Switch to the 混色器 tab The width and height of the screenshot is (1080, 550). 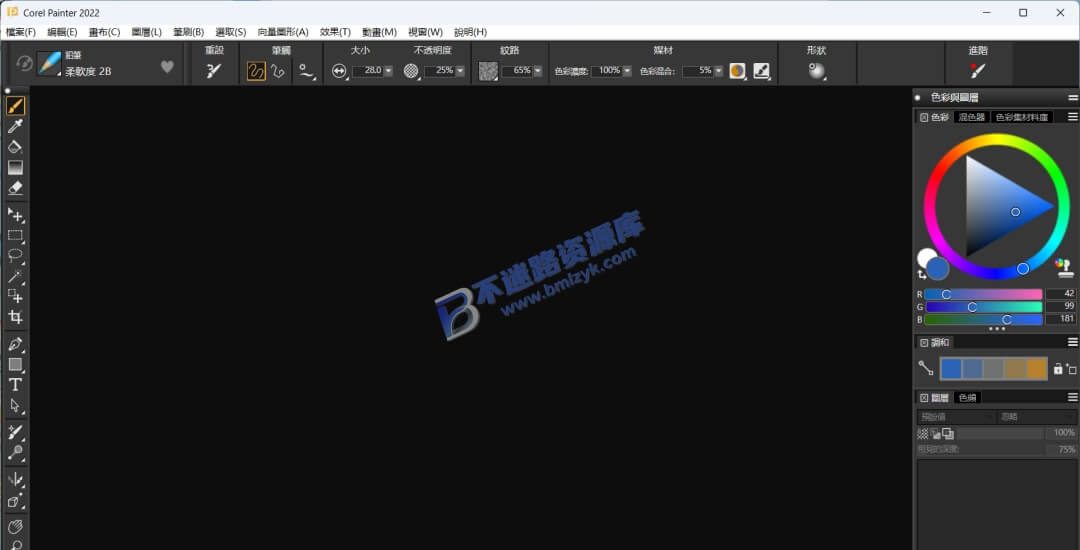(x=972, y=117)
